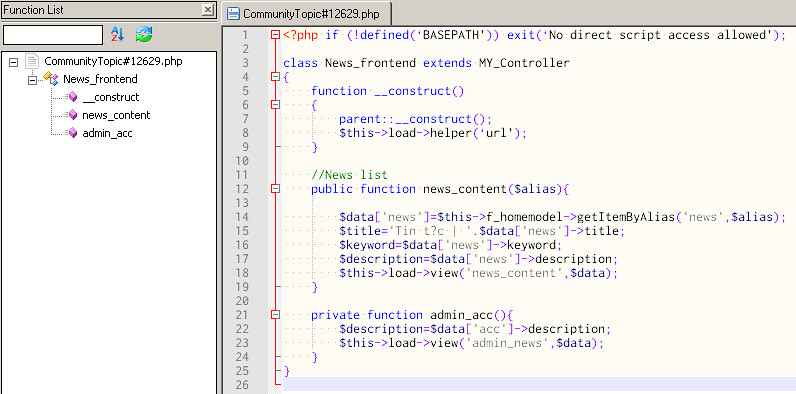
Task: Collapse the admin_acc fold at line 21
Action: [x=275, y=315]
